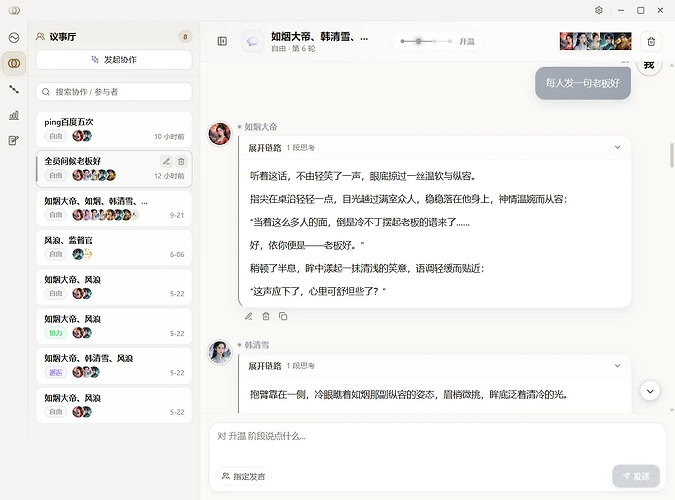Image resolution: width=675 pixels, height=500 pixels.
Task: Open ping百度五次 conversation
Action: pyautogui.click(x=114, y=129)
